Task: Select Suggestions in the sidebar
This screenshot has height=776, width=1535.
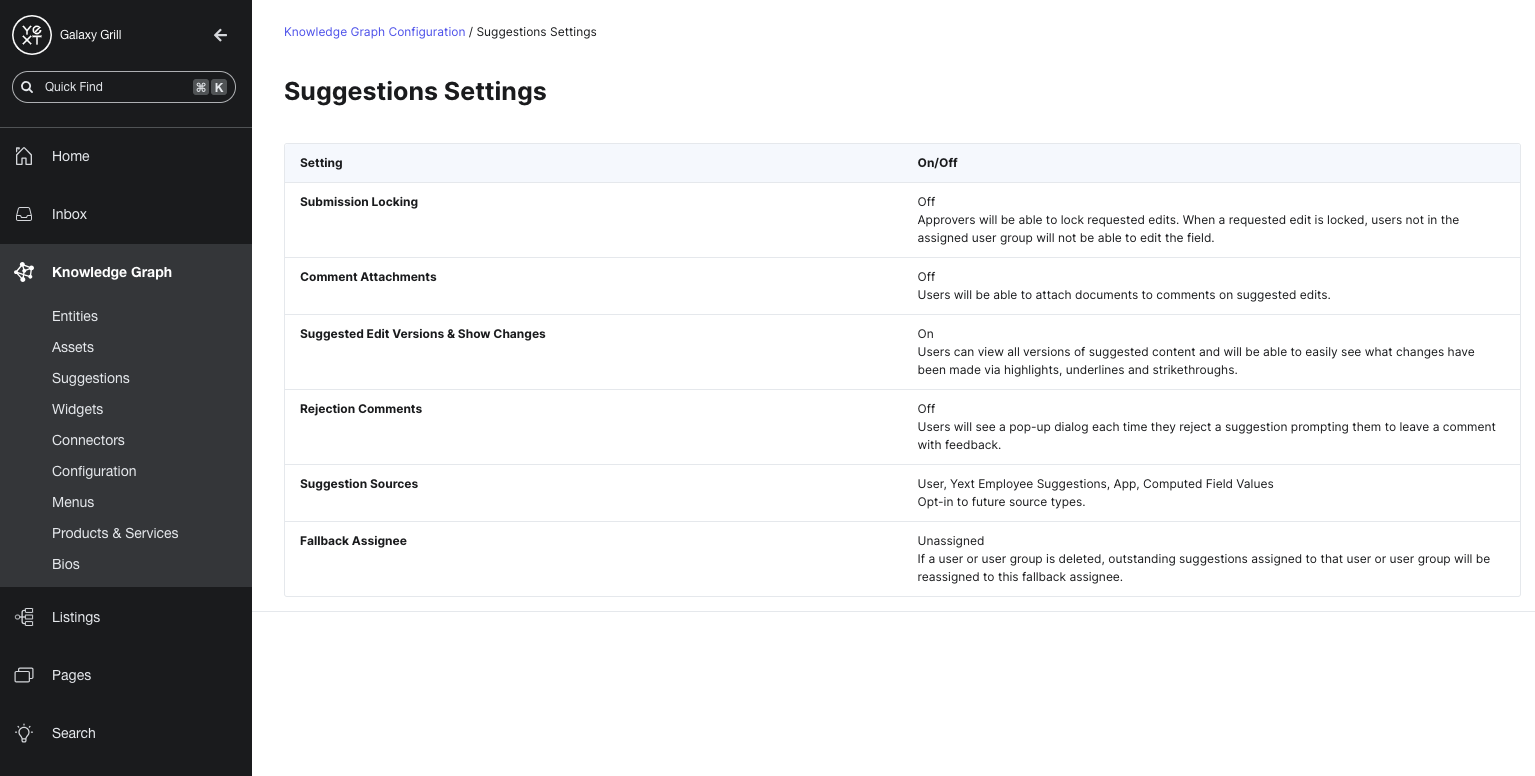Action: 90,378
